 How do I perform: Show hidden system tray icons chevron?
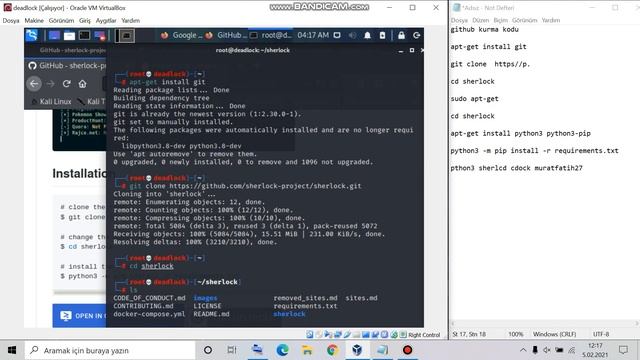pyautogui.click(x=523, y=350)
